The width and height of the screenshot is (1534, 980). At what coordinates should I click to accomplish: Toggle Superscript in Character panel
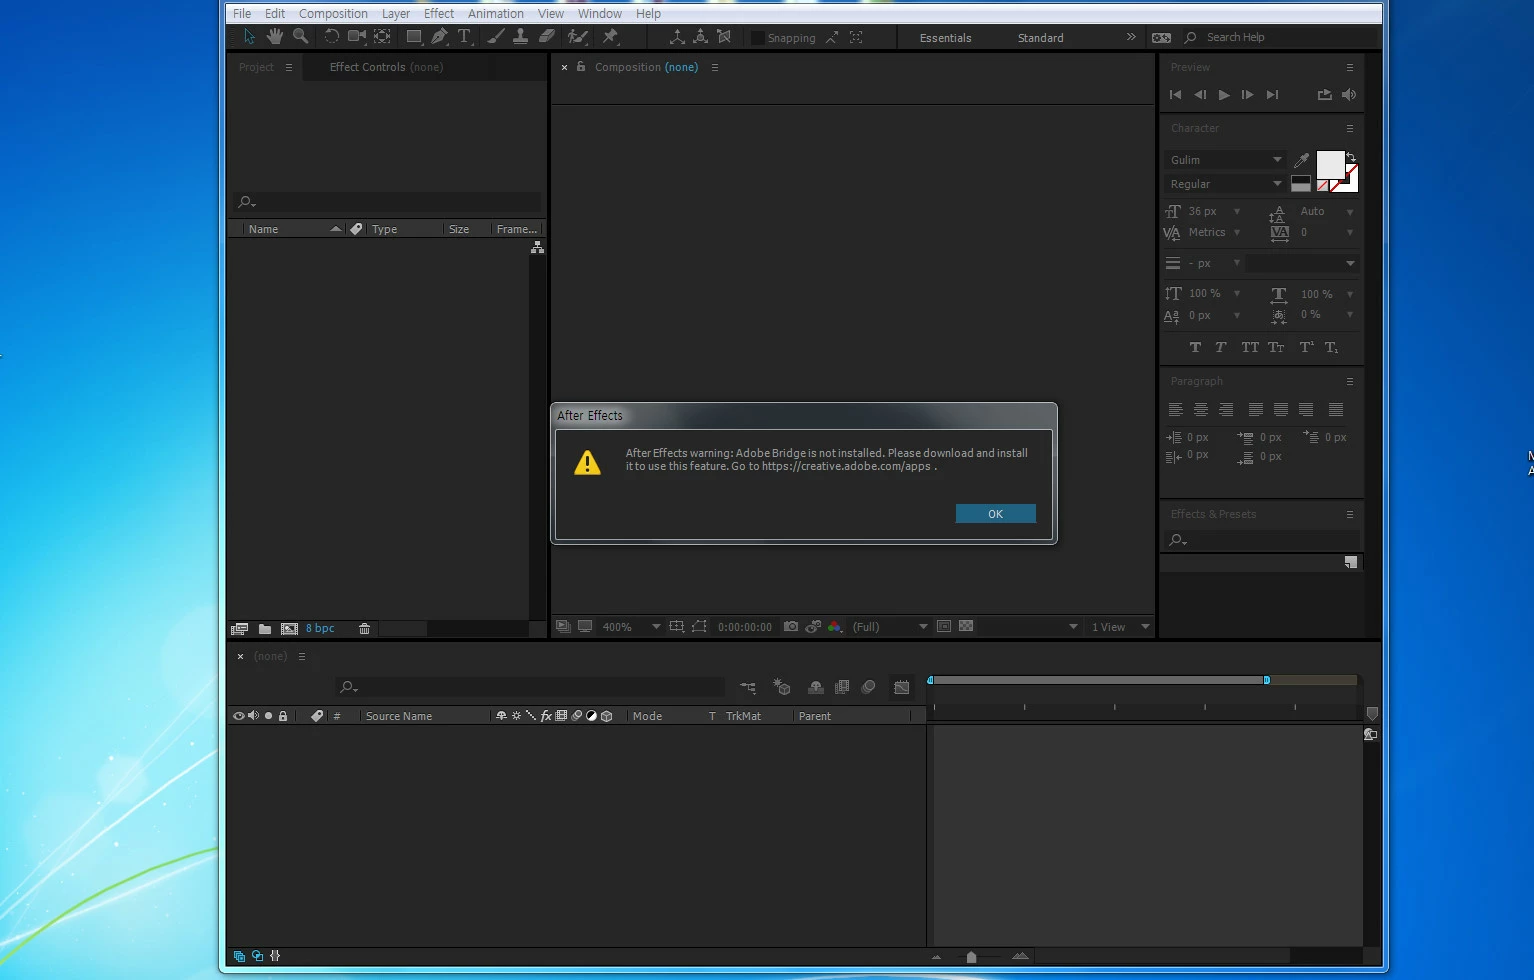(x=1306, y=347)
